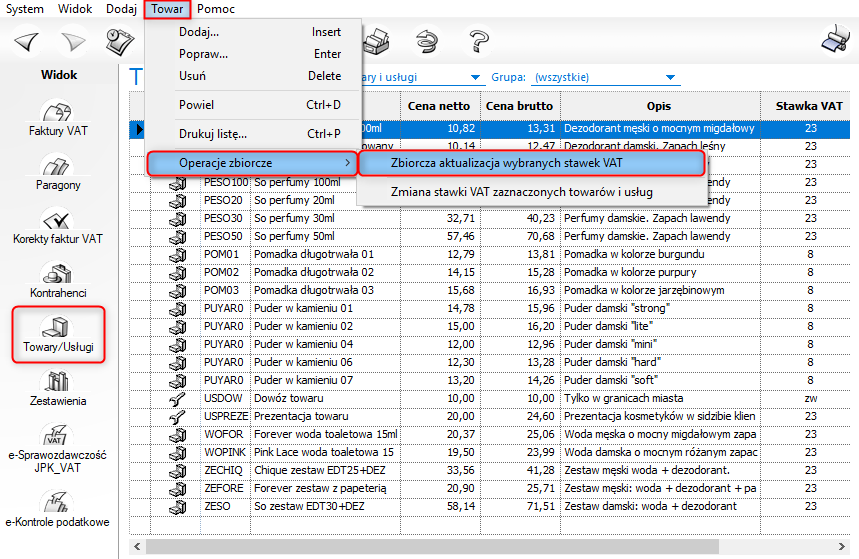Viewport: 859px width, 559px height.
Task: Open the Pomoc menu
Action: [x=216, y=9]
